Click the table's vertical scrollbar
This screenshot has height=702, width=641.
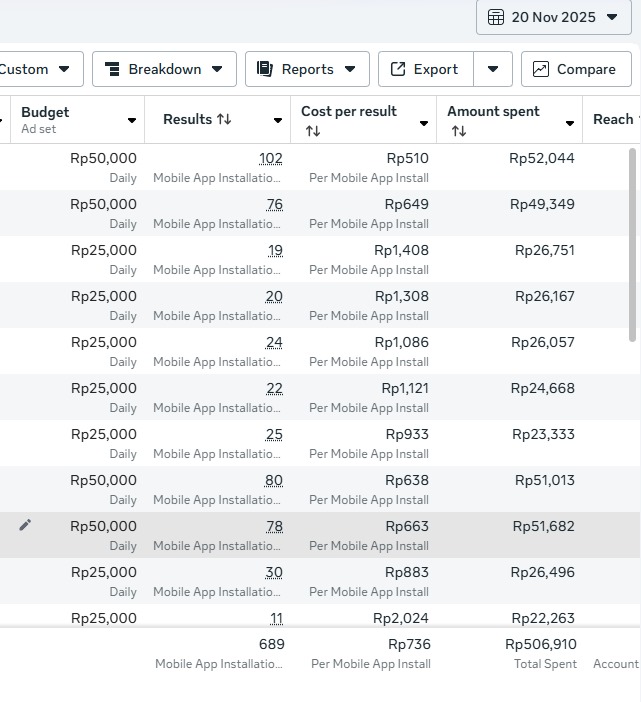point(632,245)
